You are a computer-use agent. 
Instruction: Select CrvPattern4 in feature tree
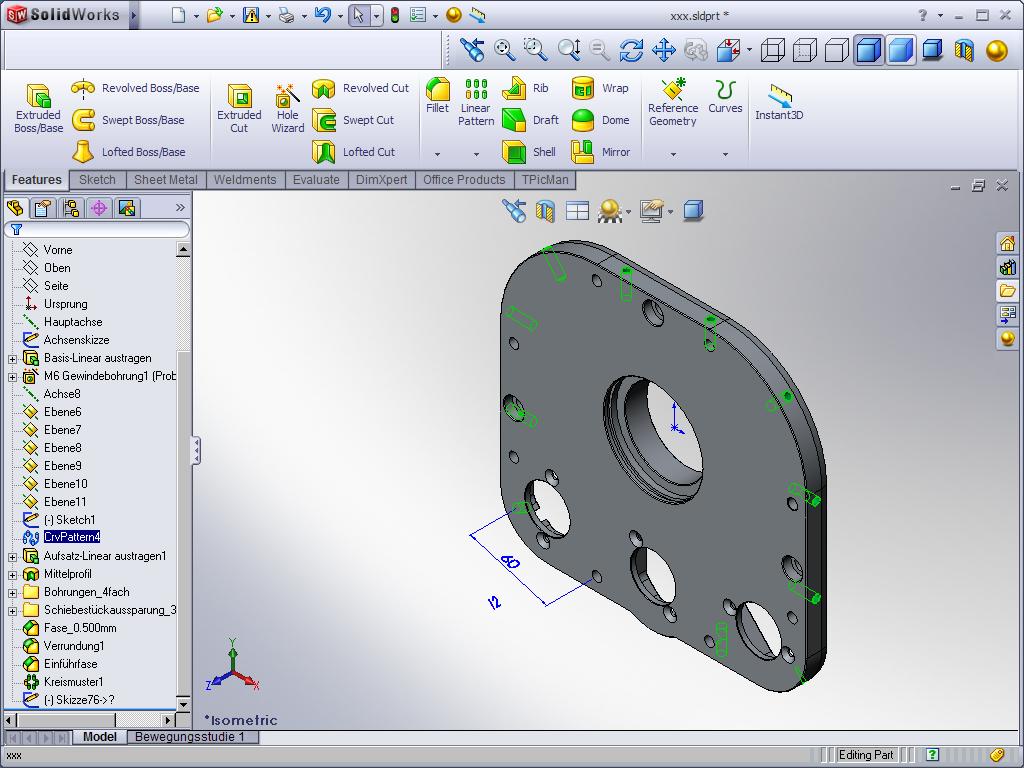[x=72, y=537]
